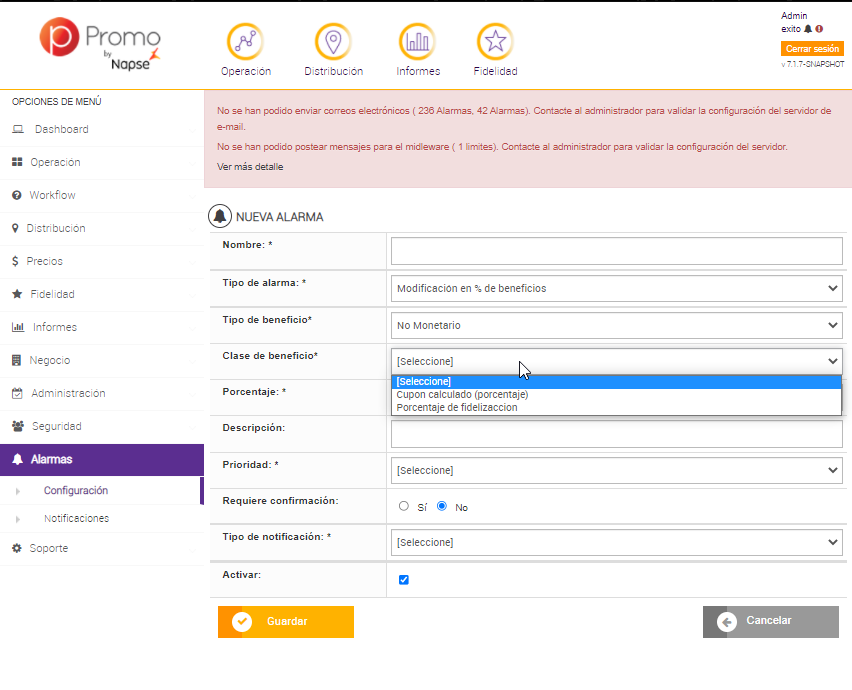Expand the Prioridad dropdown
This screenshot has height=690, width=852.
pos(616,470)
